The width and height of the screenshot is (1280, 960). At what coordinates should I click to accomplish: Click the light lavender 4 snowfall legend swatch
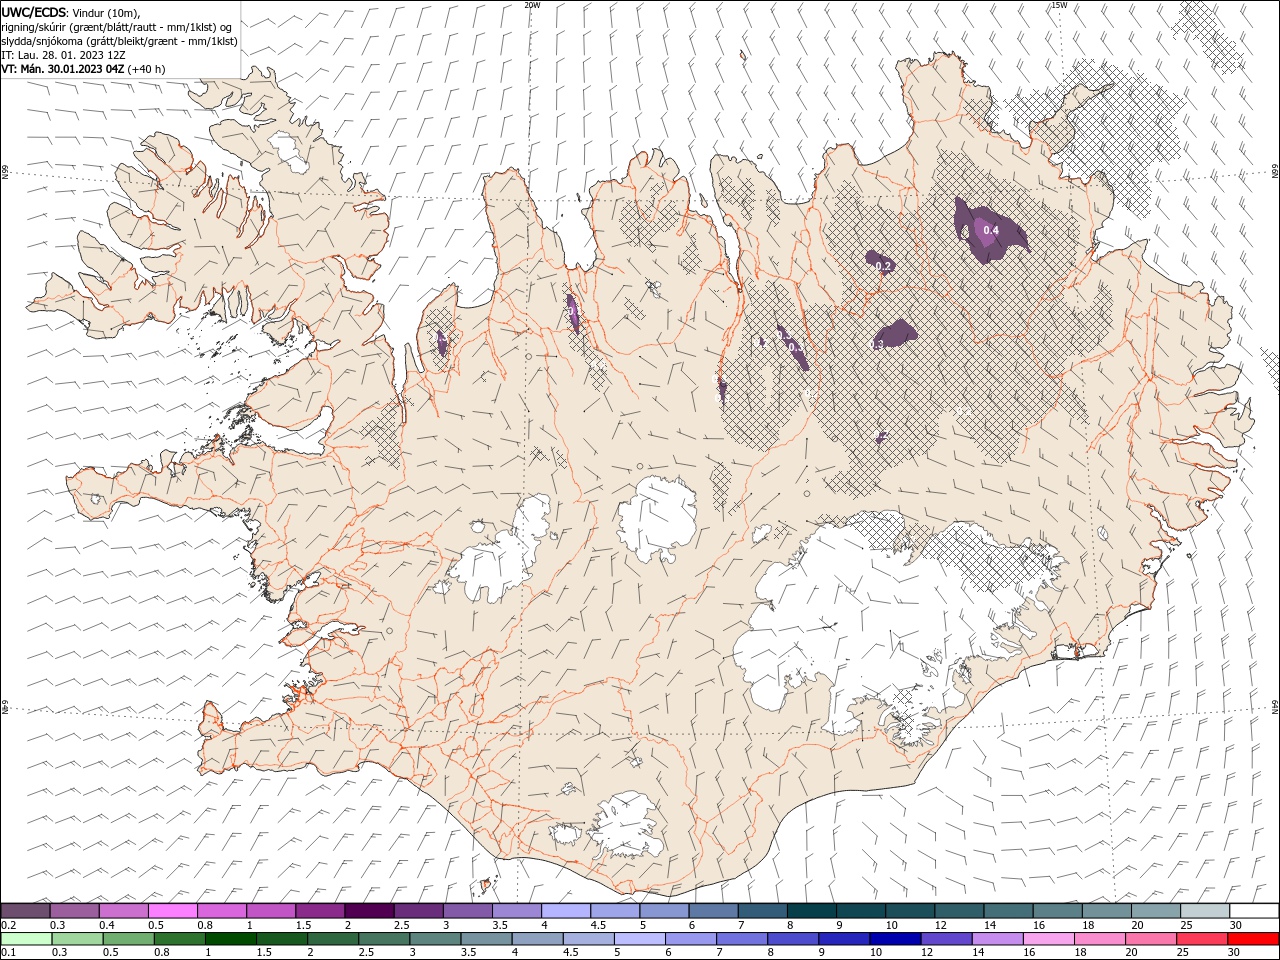(x=566, y=911)
